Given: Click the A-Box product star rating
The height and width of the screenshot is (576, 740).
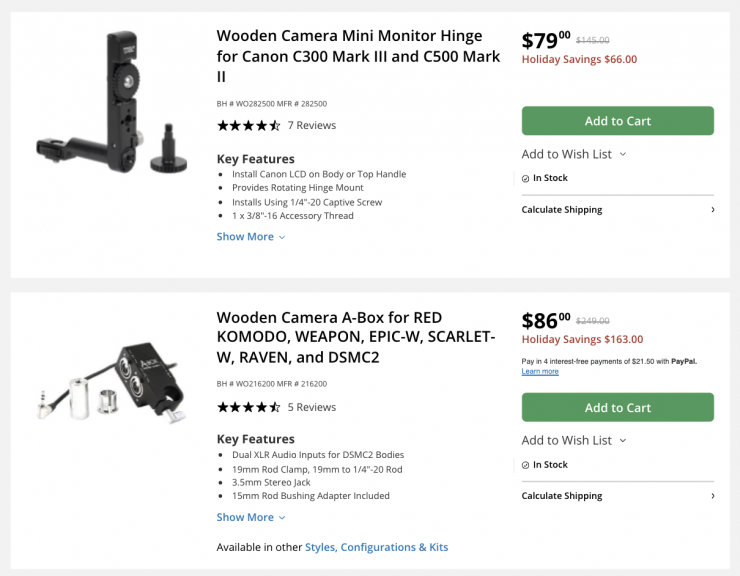Looking at the screenshot, I should tap(248, 407).
